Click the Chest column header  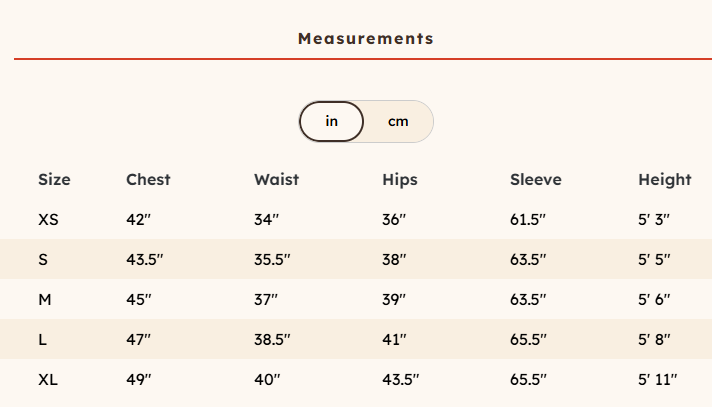pos(148,180)
